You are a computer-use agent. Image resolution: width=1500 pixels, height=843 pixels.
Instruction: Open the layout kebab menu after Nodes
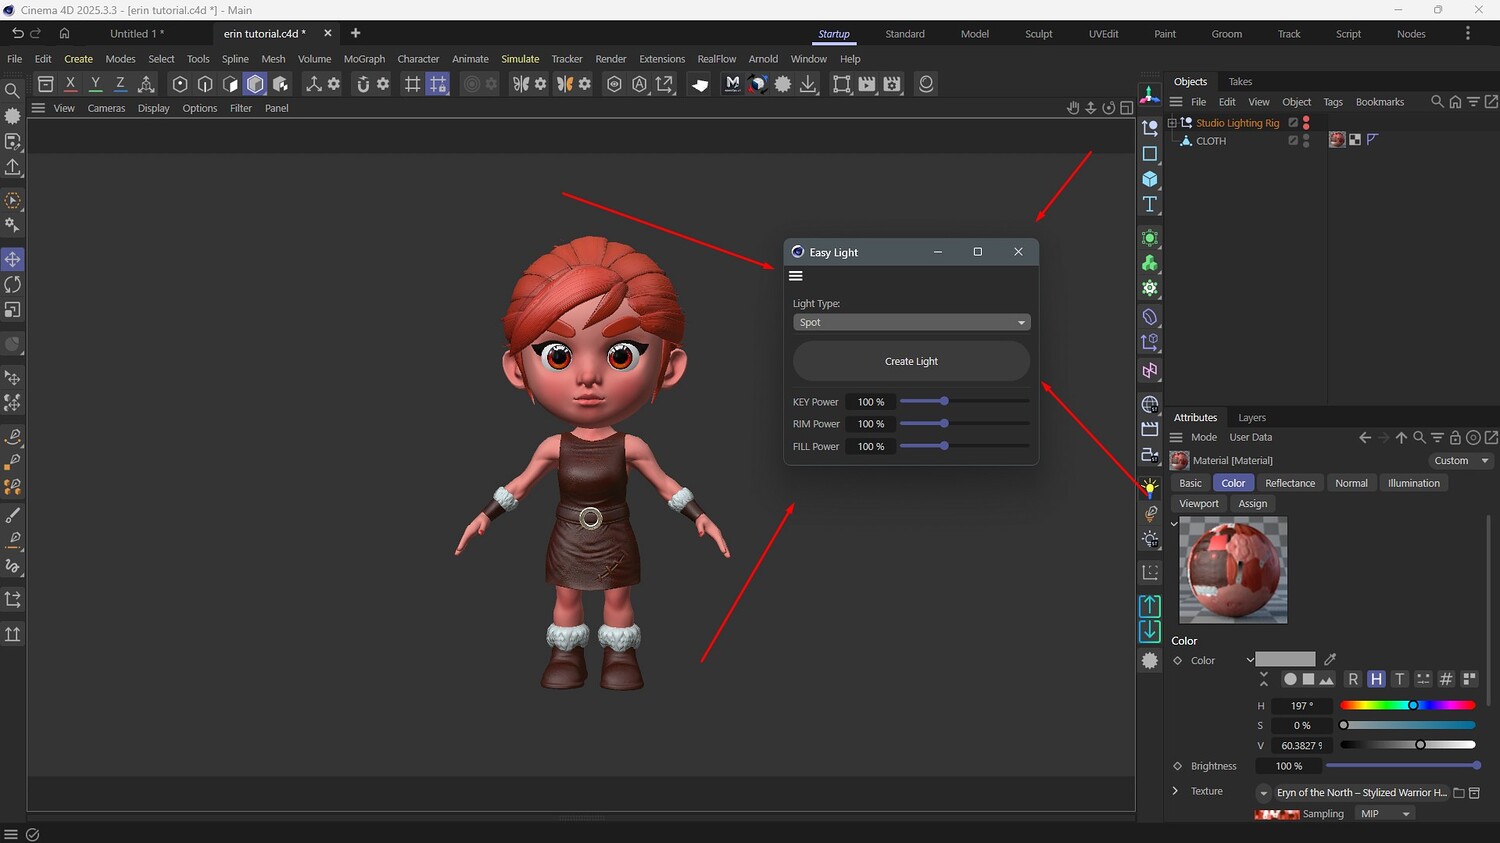tap(1468, 34)
